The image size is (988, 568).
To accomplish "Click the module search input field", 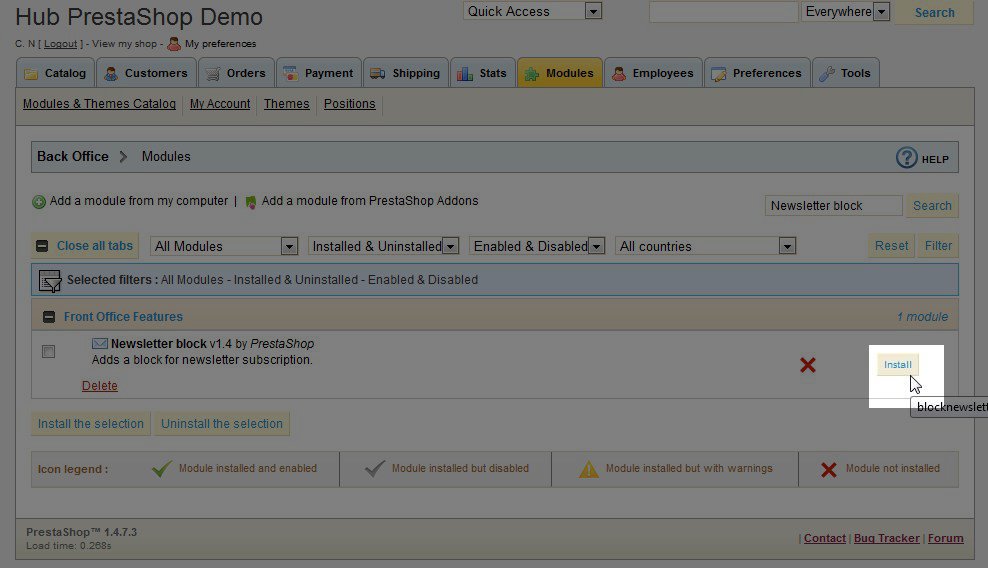I will pos(834,205).
